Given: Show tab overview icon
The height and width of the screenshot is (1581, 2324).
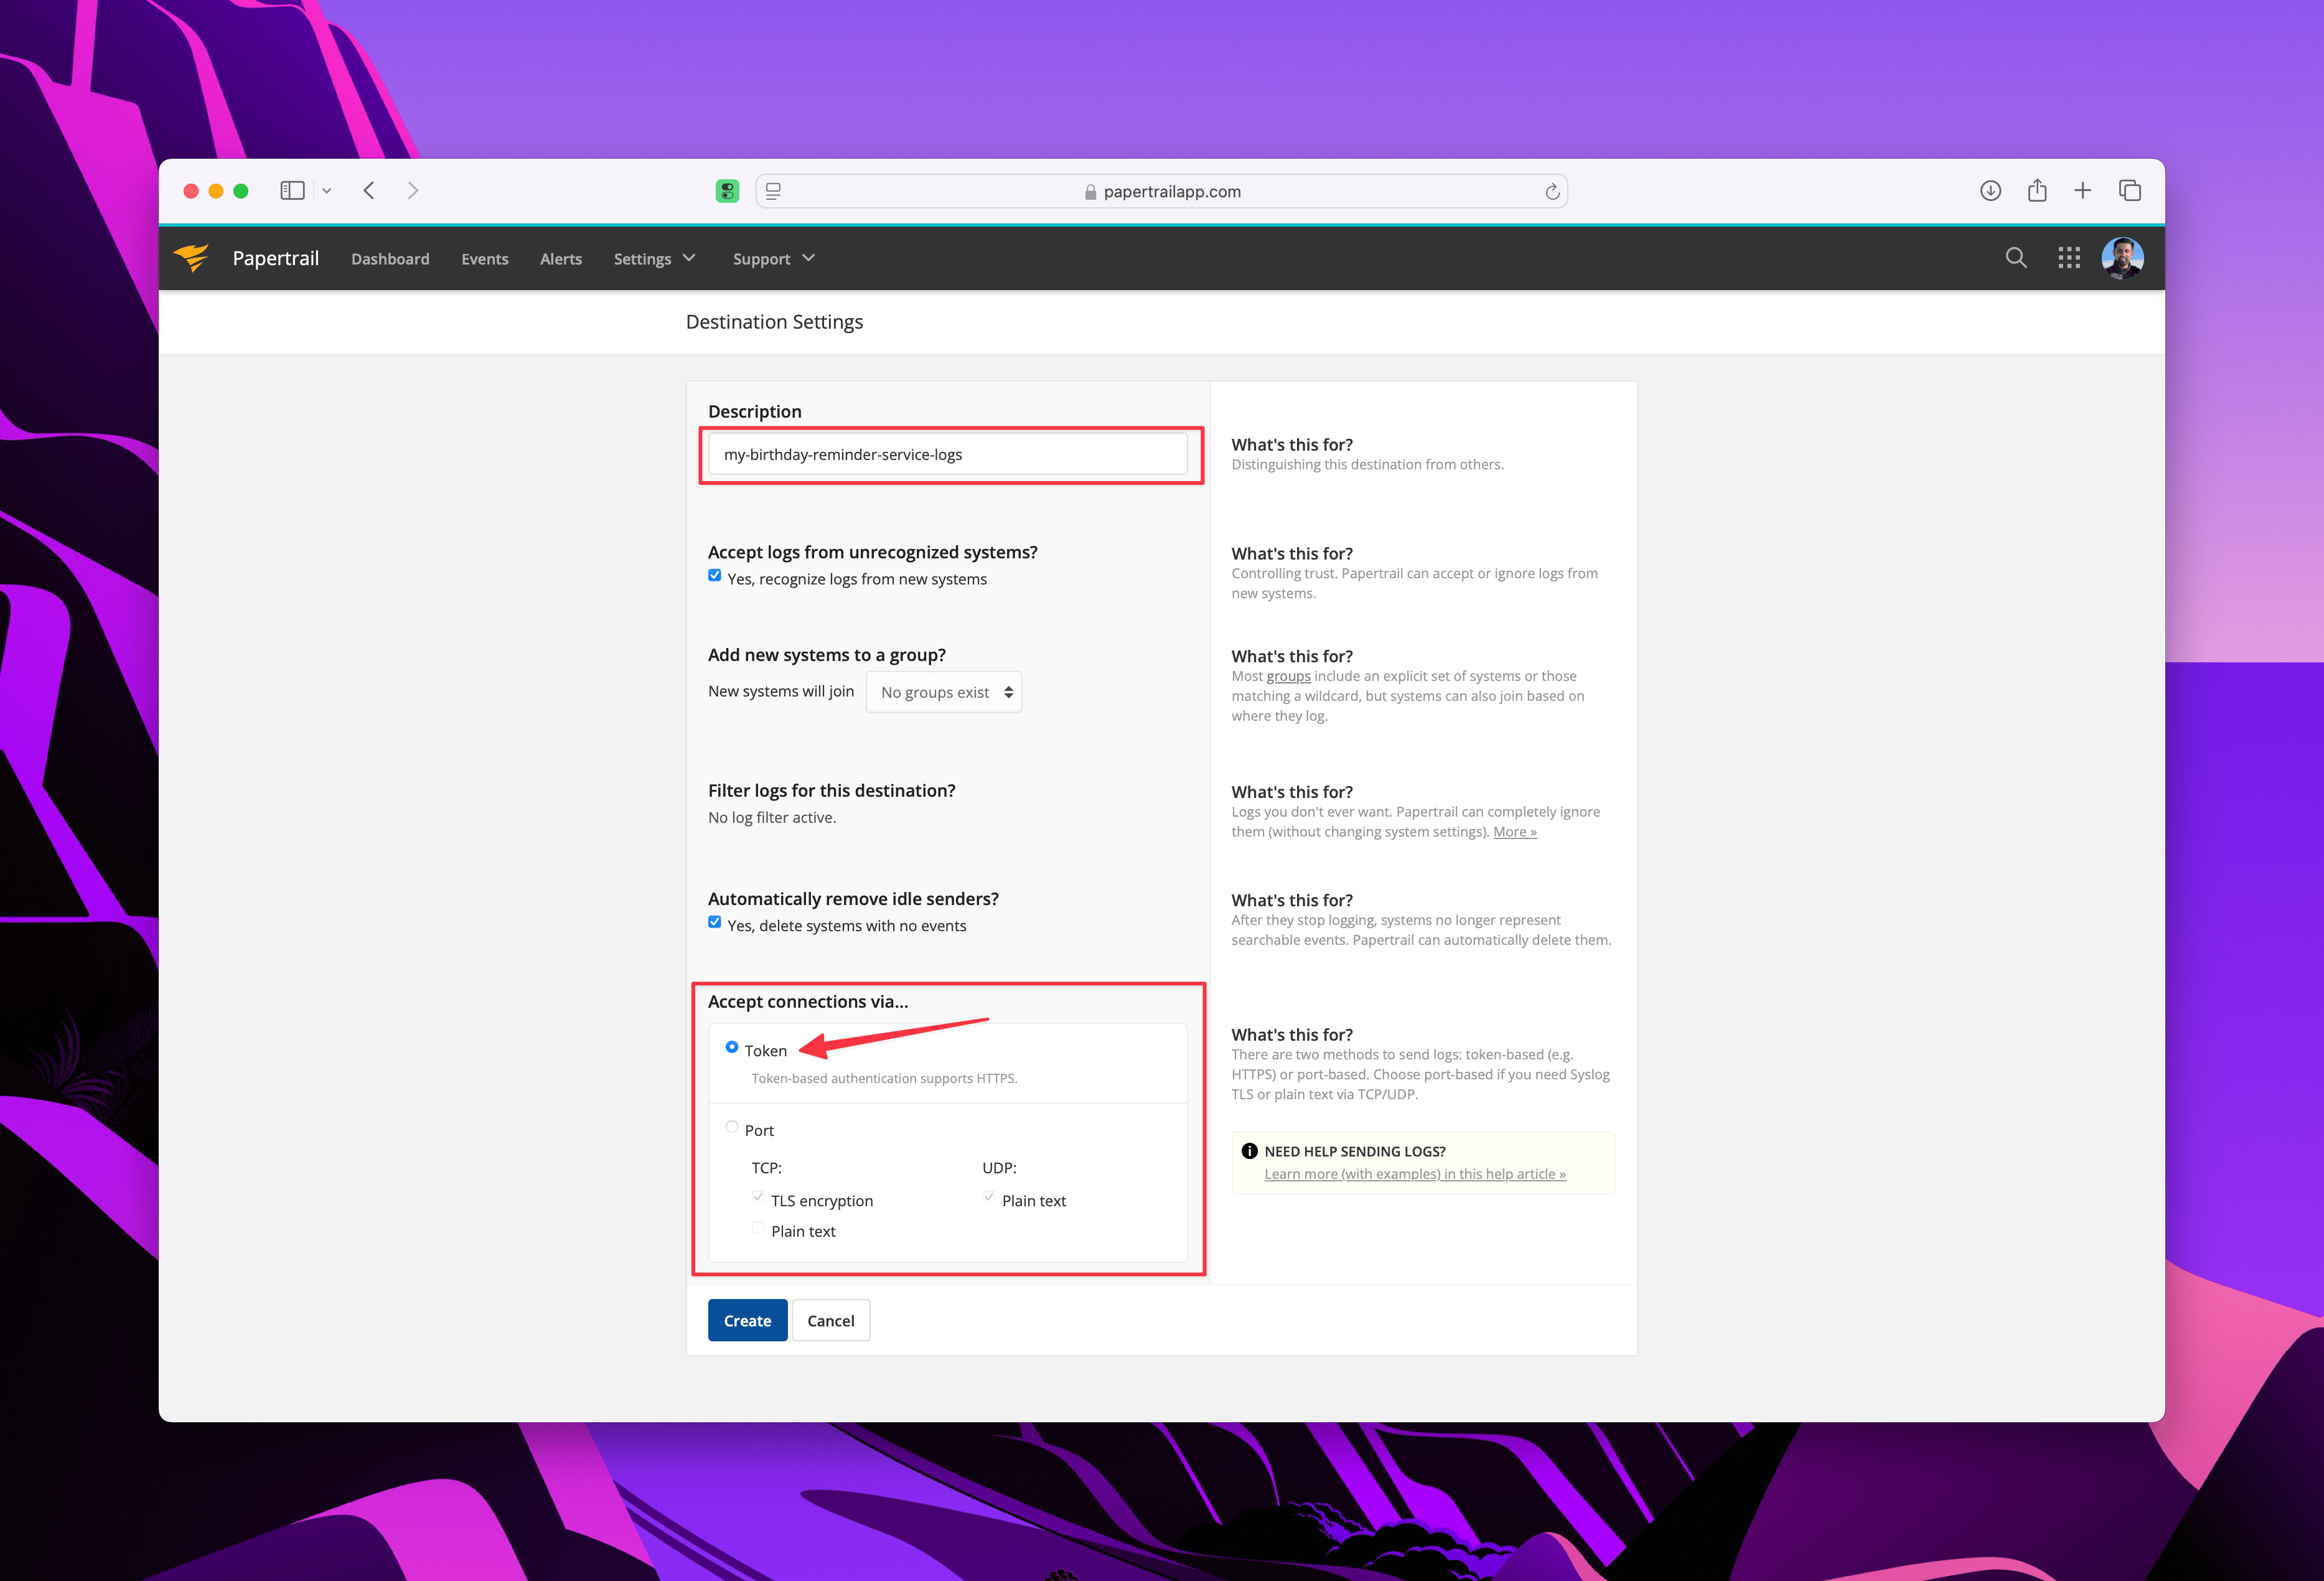Looking at the screenshot, I should [x=2130, y=191].
